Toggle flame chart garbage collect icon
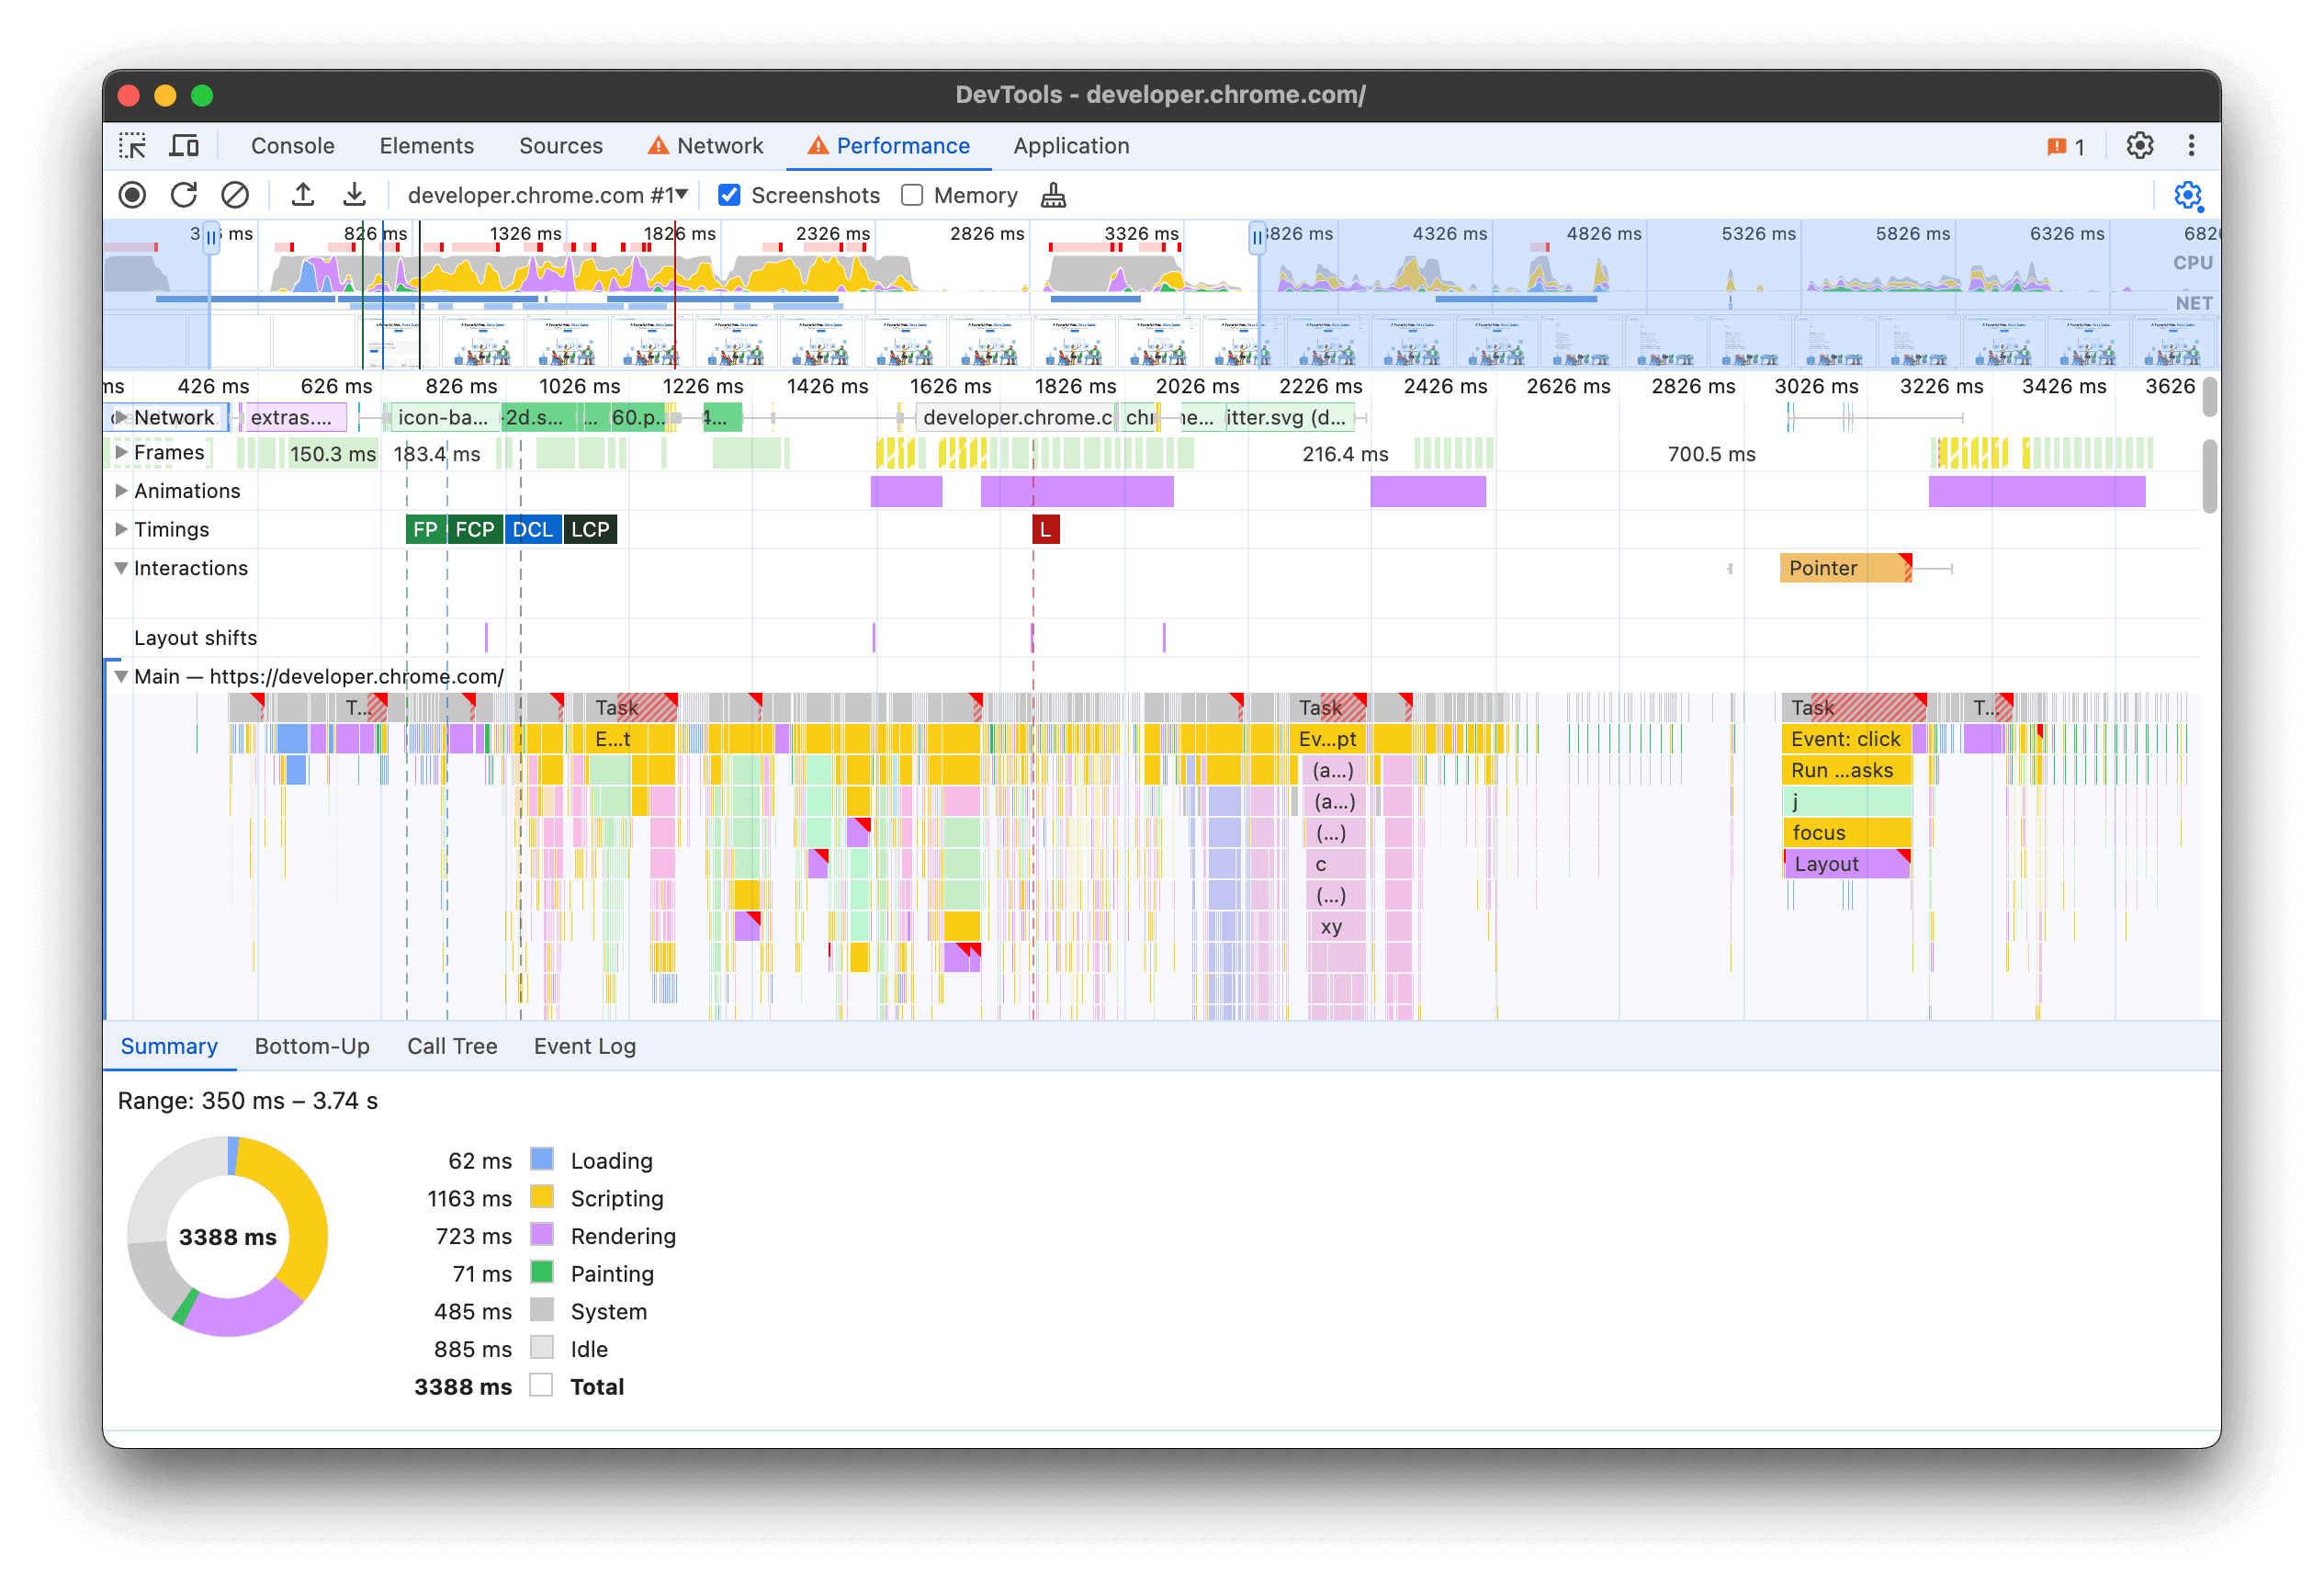Image resolution: width=2324 pixels, height=1584 pixels. 1053,194
